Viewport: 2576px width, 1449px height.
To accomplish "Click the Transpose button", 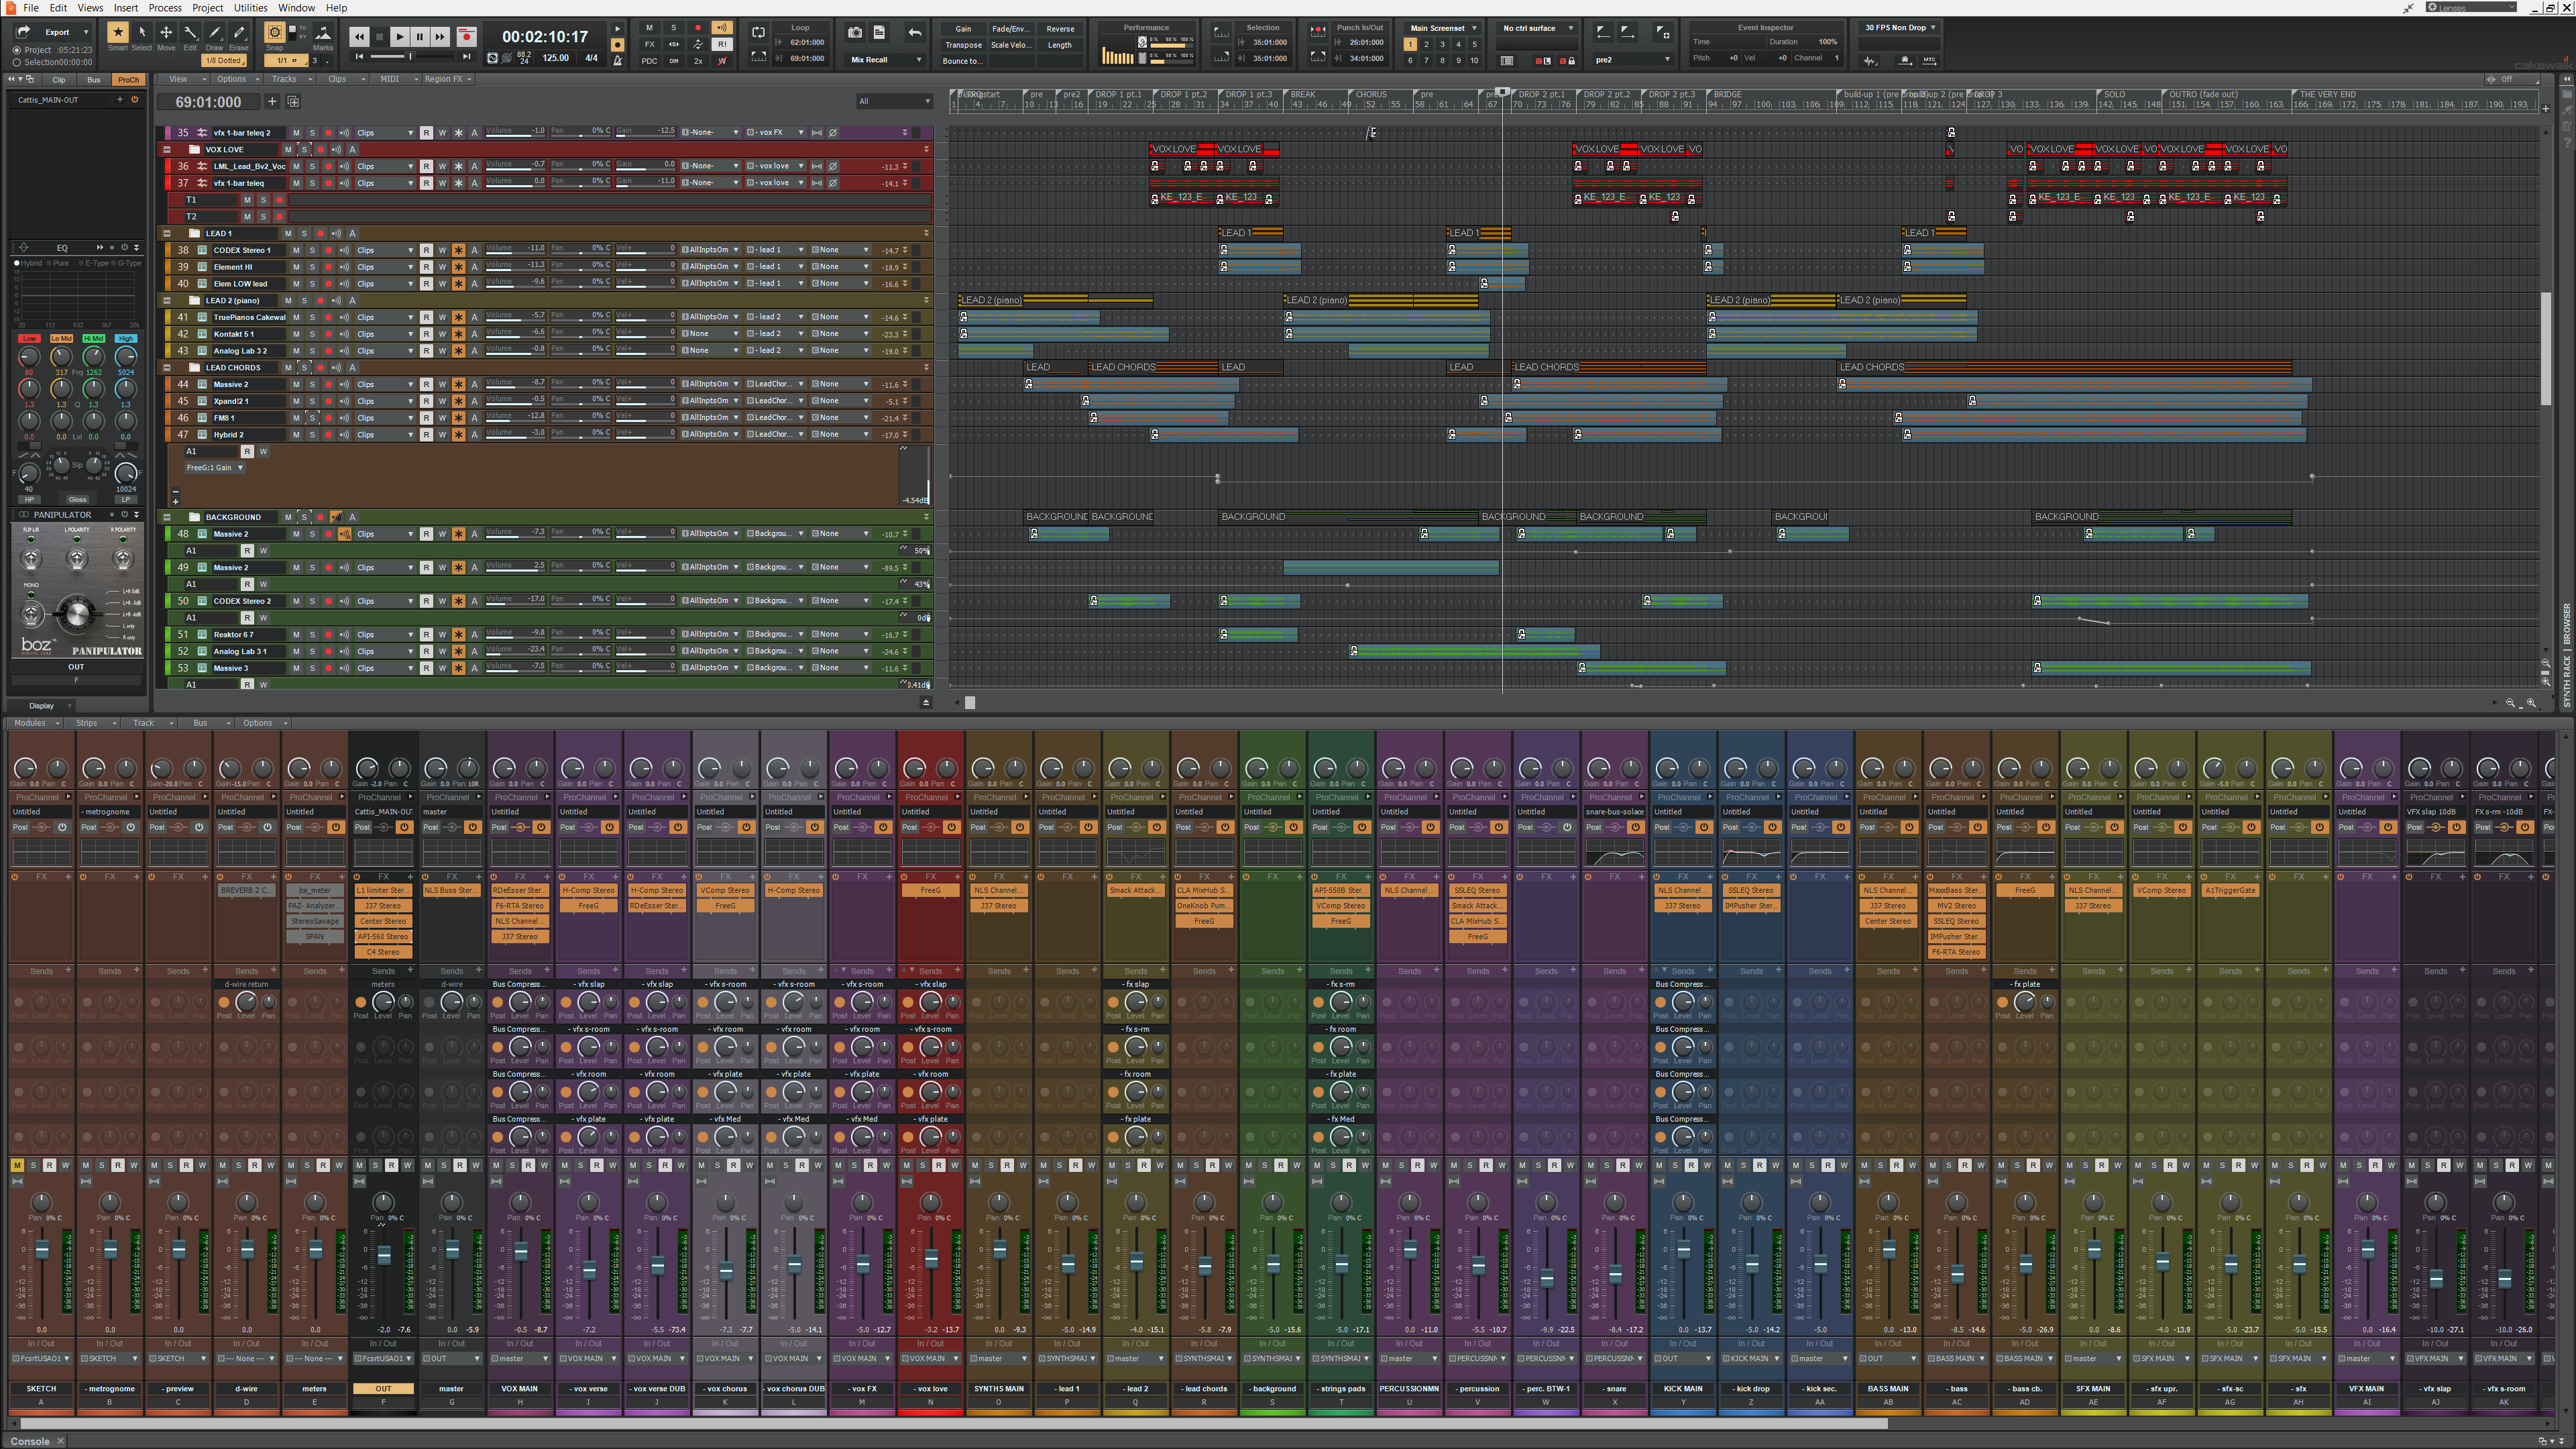I will (x=963, y=45).
